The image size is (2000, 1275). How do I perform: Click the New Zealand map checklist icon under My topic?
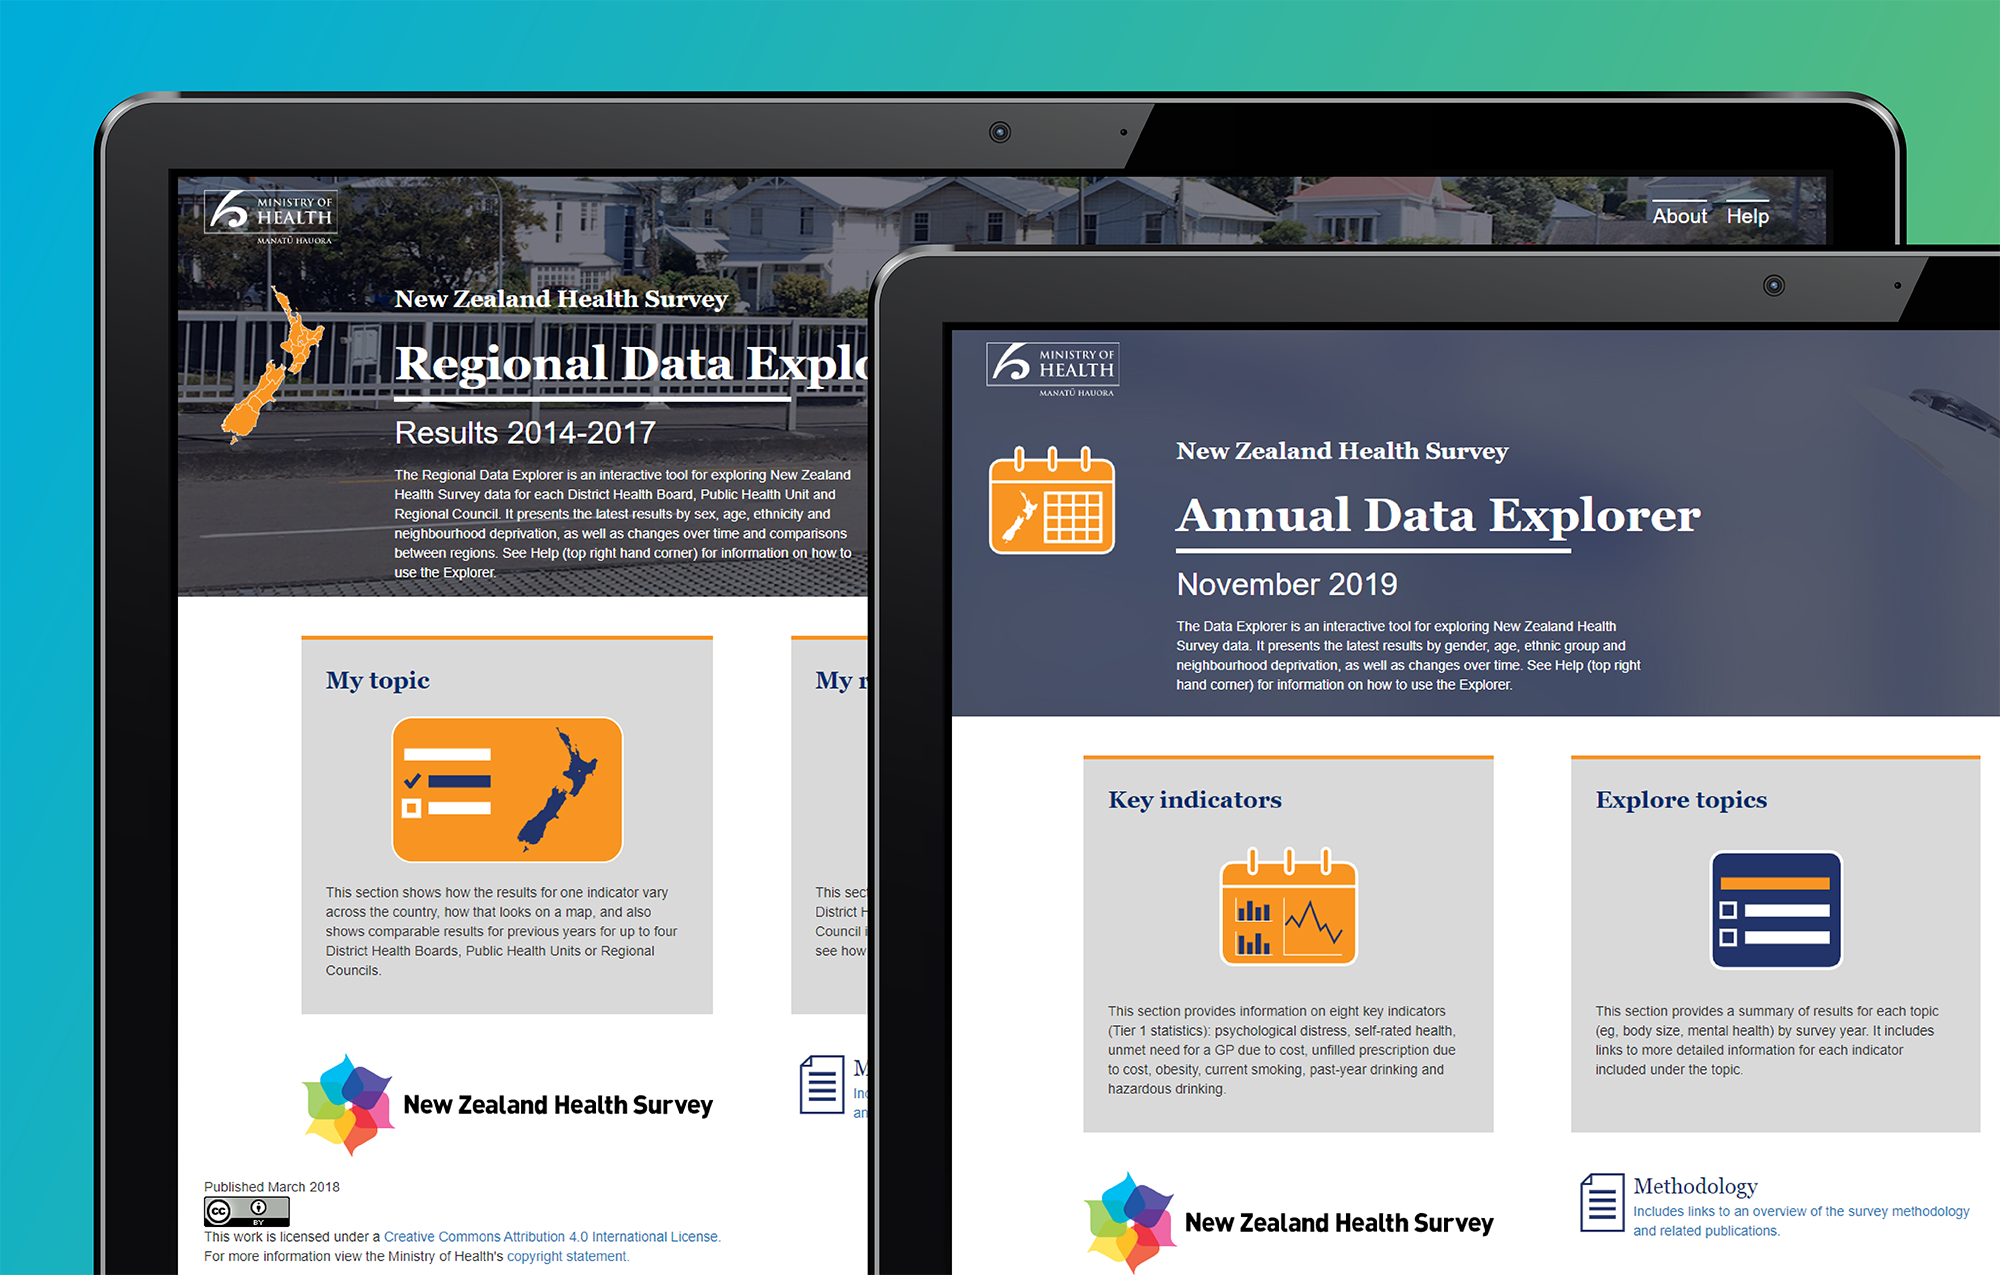507,789
